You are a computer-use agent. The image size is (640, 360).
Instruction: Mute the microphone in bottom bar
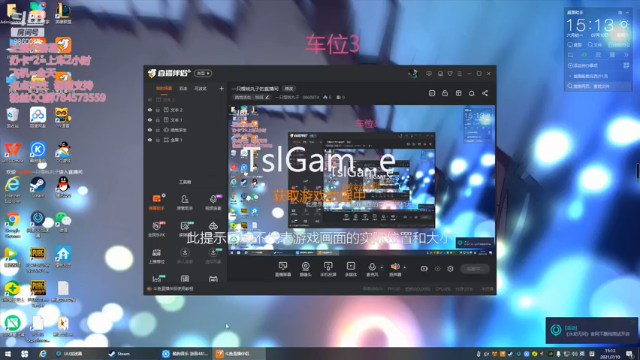click(x=372, y=268)
